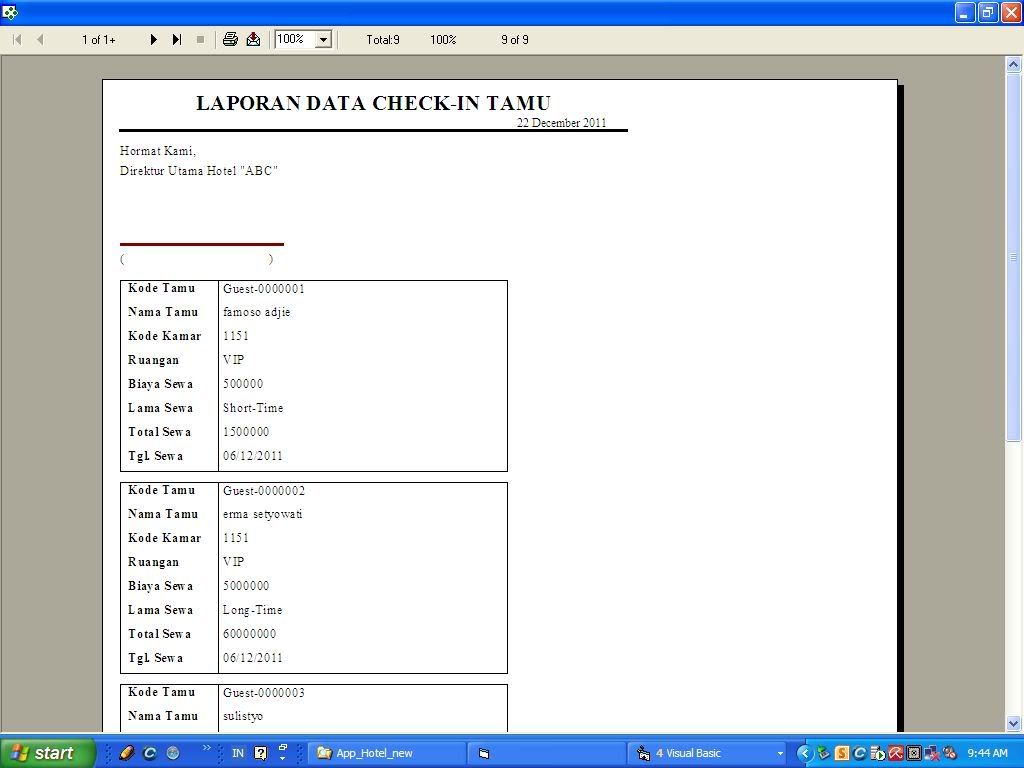Viewport: 1024px width, 768px height.
Task: Click the 9:44 AM taskbar clock
Action: 987,753
